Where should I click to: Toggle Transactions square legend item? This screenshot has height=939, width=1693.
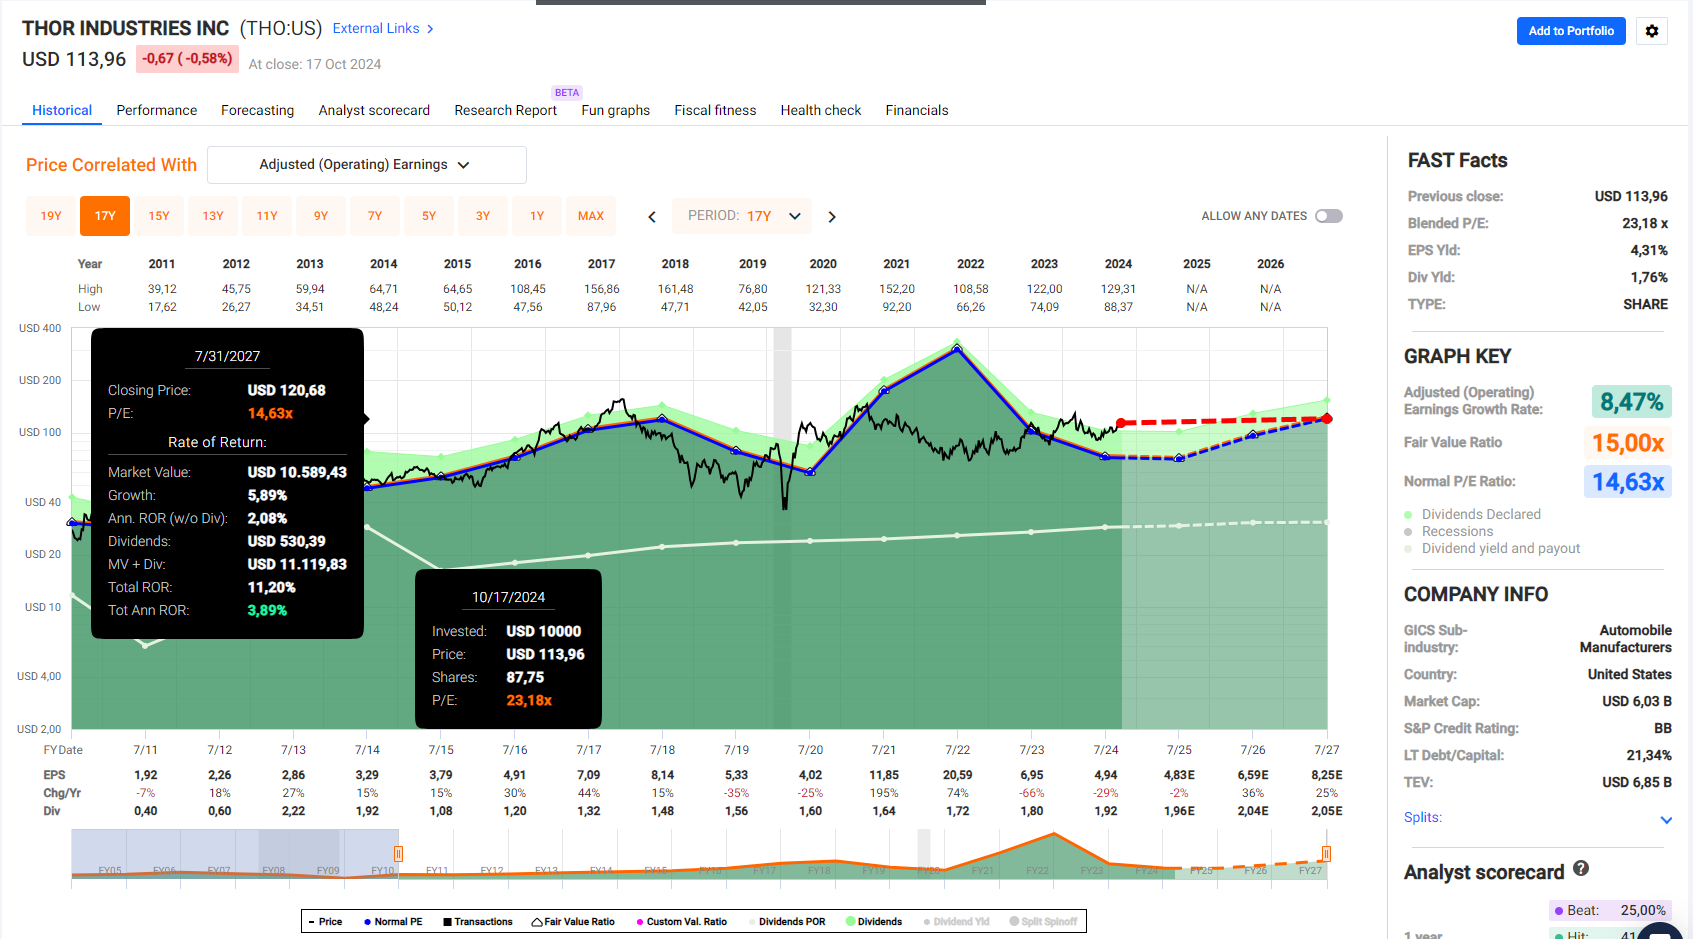click(x=478, y=922)
